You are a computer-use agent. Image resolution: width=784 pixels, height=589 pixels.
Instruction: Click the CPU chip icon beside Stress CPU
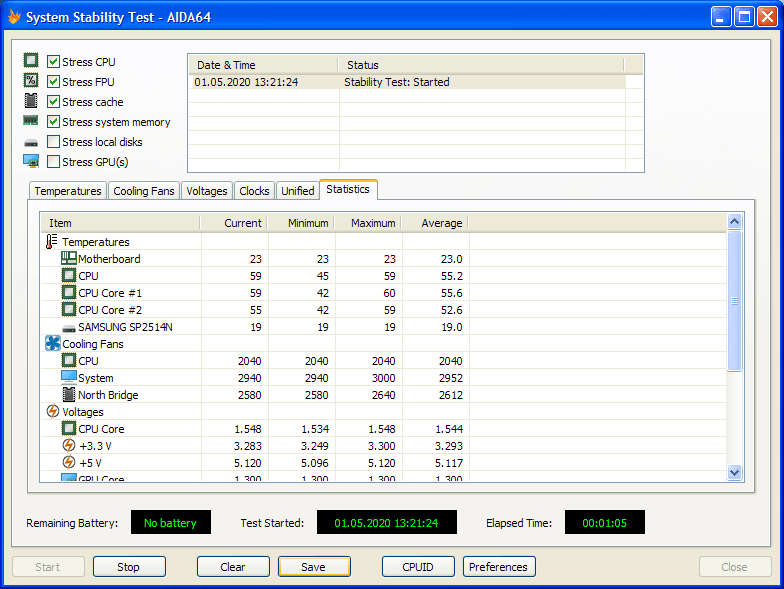tap(31, 60)
